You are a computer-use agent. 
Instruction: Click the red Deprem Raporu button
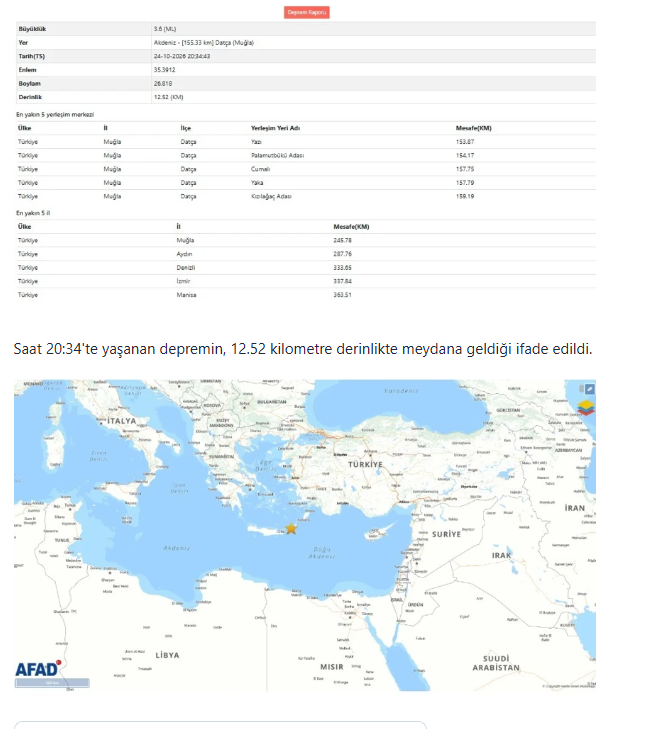306,12
